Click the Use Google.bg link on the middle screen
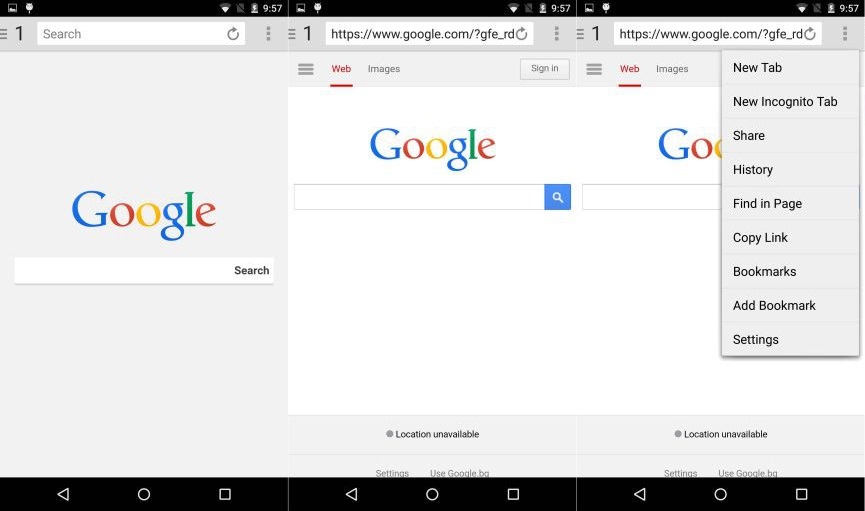865x511 pixels. click(x=460, y=473)
